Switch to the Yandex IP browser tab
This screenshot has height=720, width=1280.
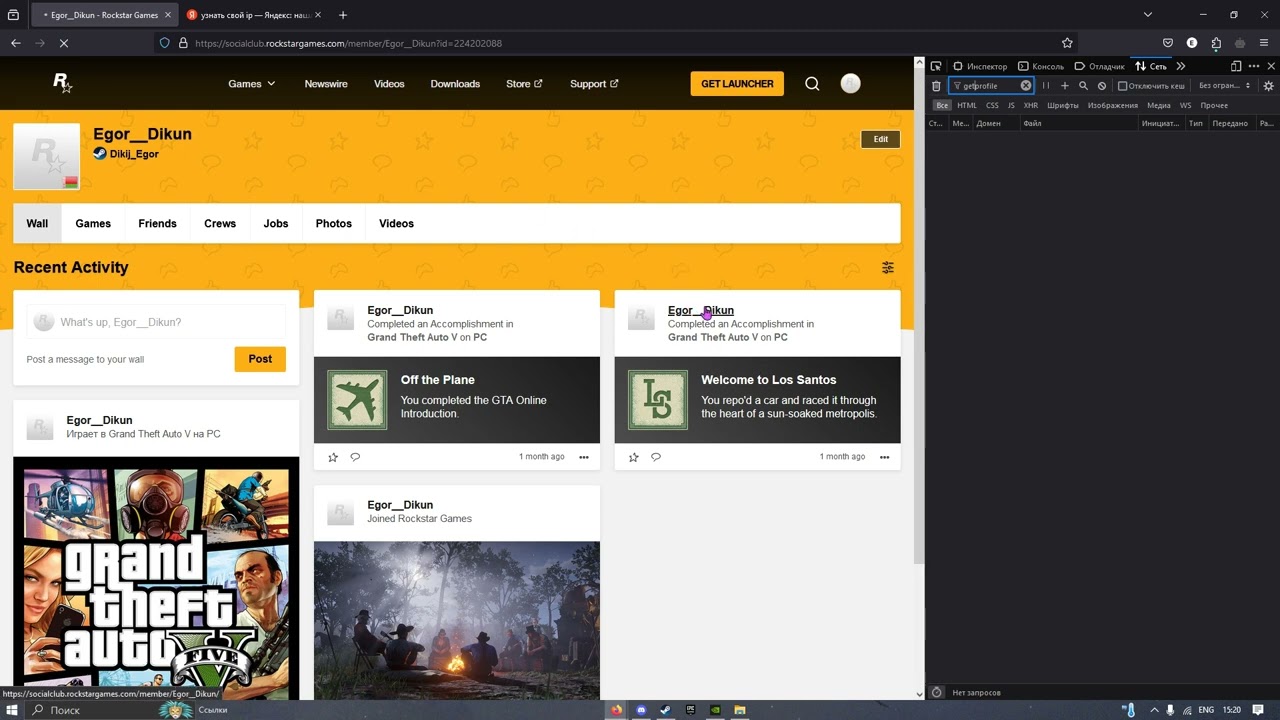tap(254, 15)
